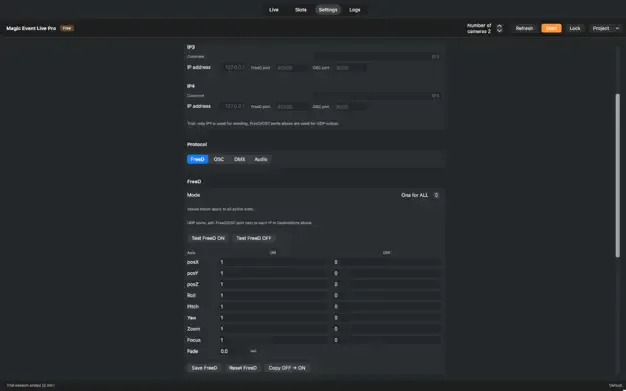Click the Yaw OFF value field
Image resolution: width=626 pixels, height=391 pixels.
[x=387, y=318]
